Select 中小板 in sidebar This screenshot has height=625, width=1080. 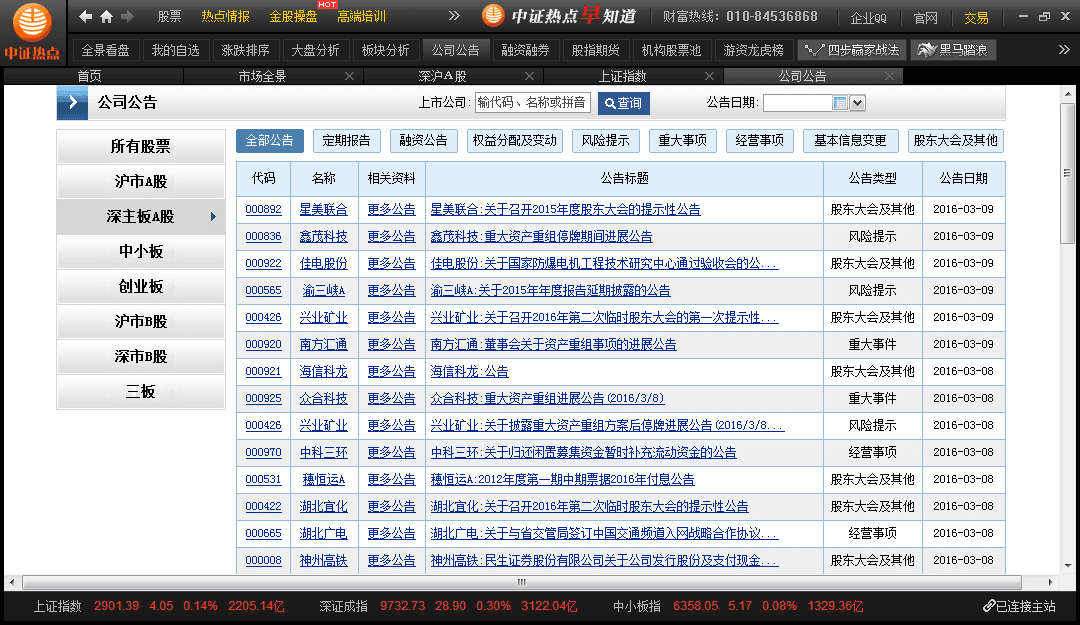point(141,252)
